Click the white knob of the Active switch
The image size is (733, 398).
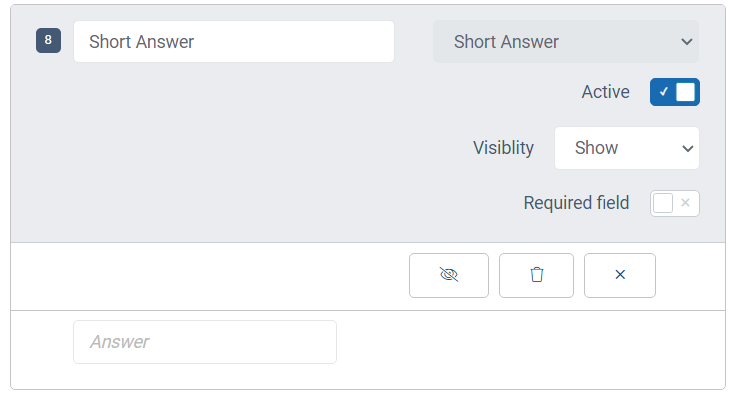(685, 92)
